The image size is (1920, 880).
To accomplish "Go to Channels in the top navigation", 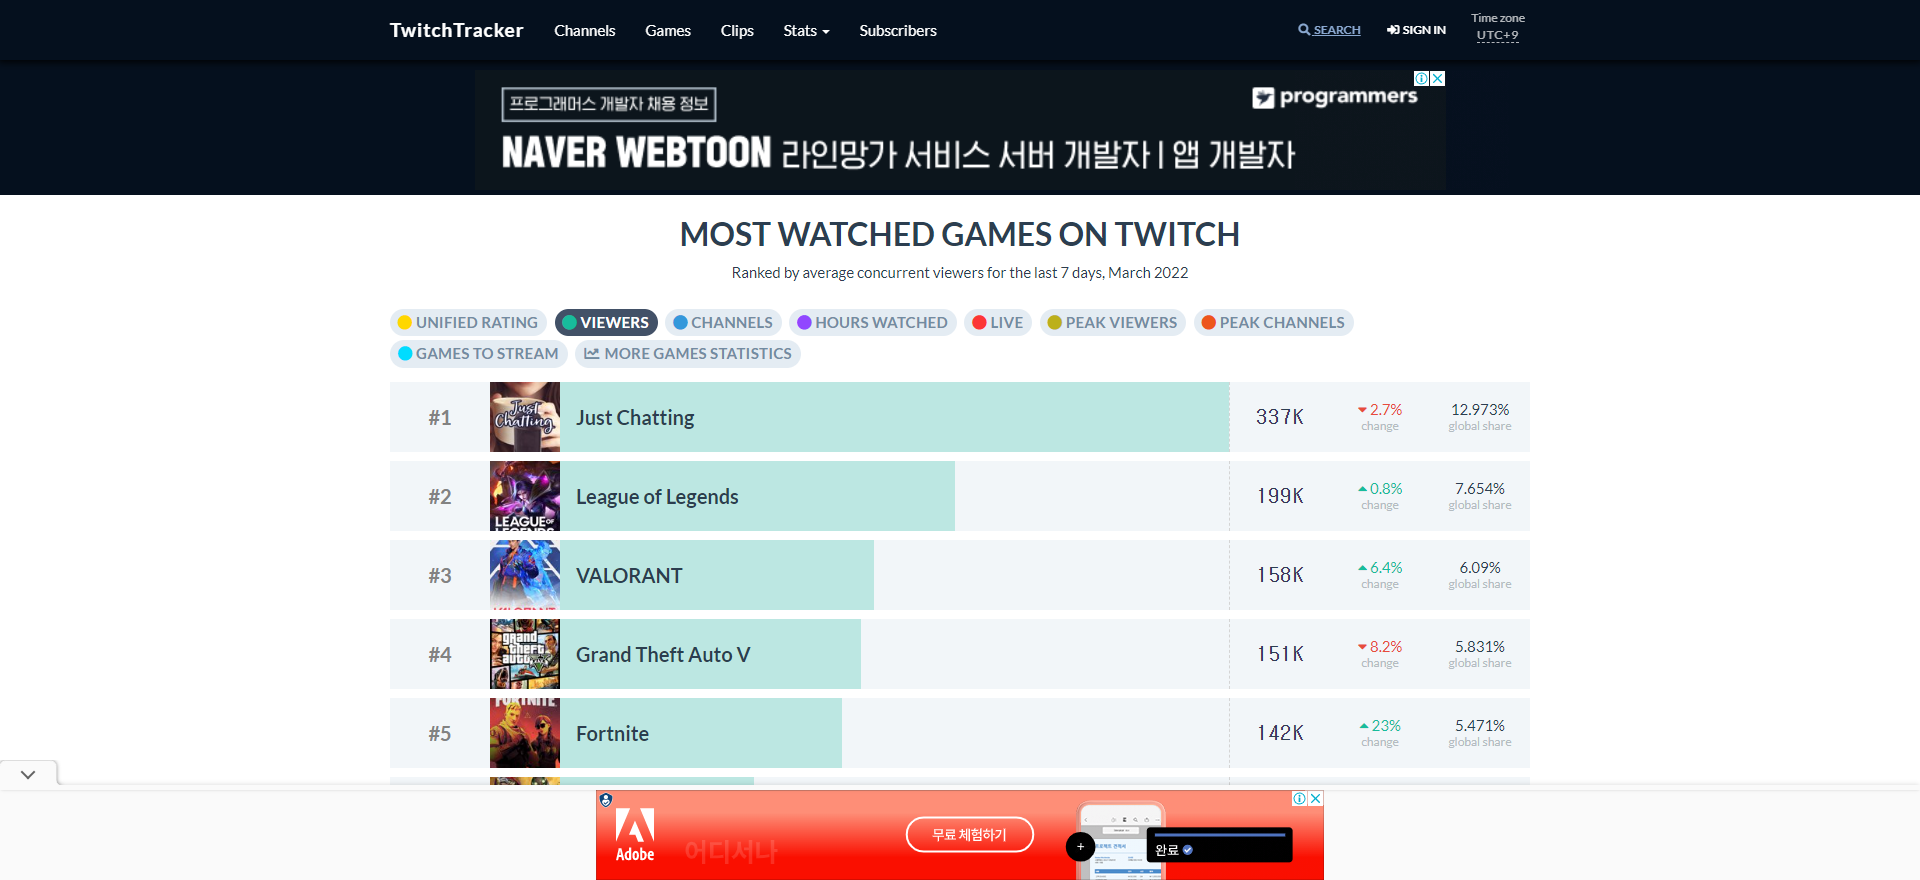I will click(584, 31).
